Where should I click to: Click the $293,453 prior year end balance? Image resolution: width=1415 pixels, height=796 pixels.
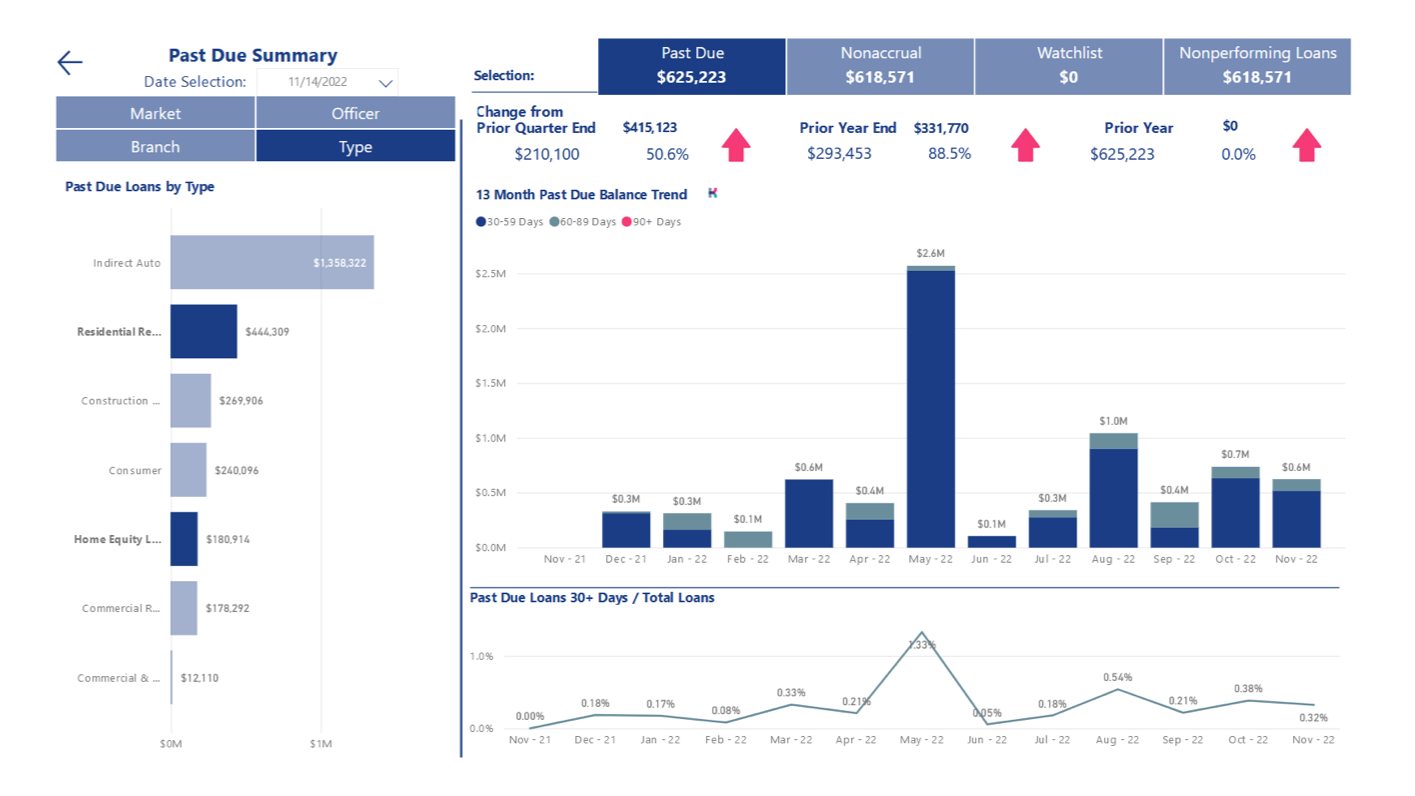point(839,154)
